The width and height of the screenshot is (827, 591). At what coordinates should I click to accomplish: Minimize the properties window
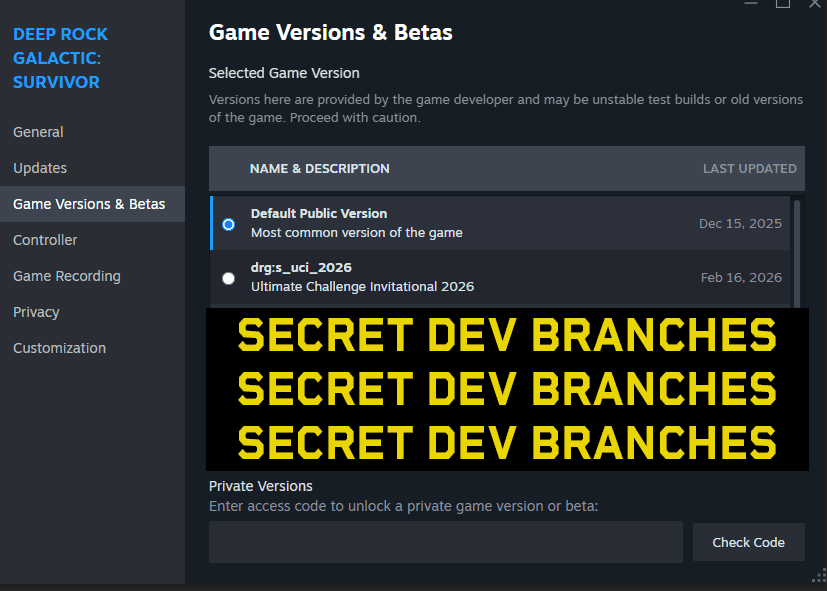tap(751, 3)
